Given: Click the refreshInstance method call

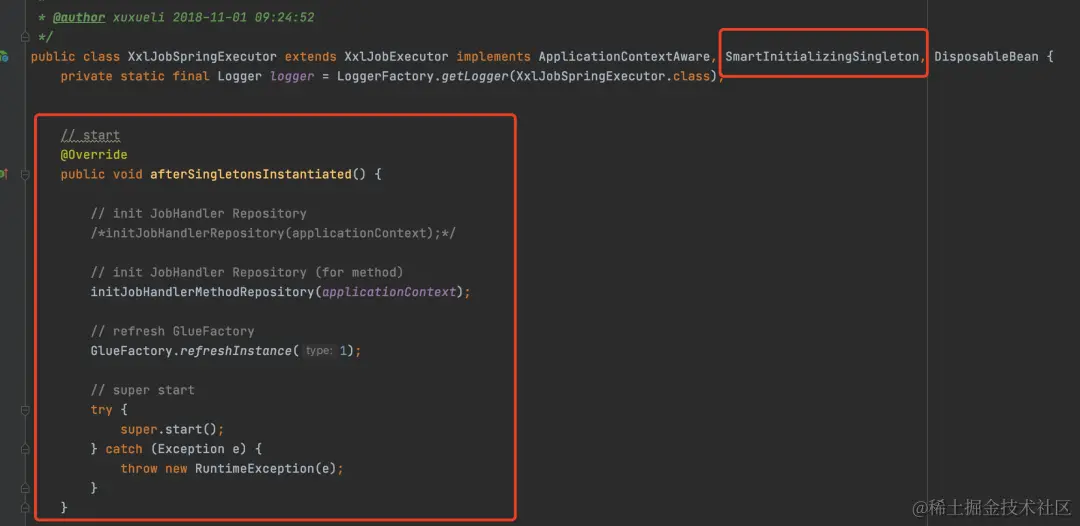Looking at the screenshot, I should (236, 351).
